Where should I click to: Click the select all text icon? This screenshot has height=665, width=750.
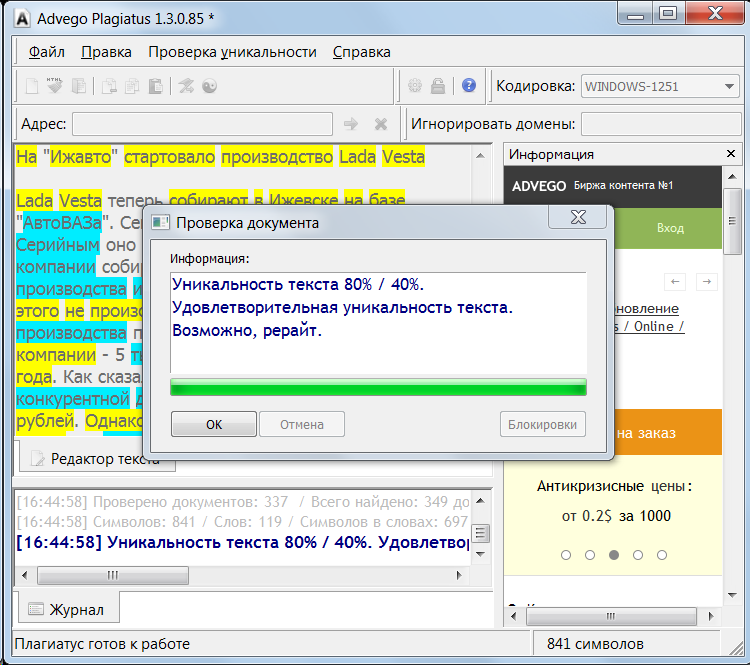79,86
